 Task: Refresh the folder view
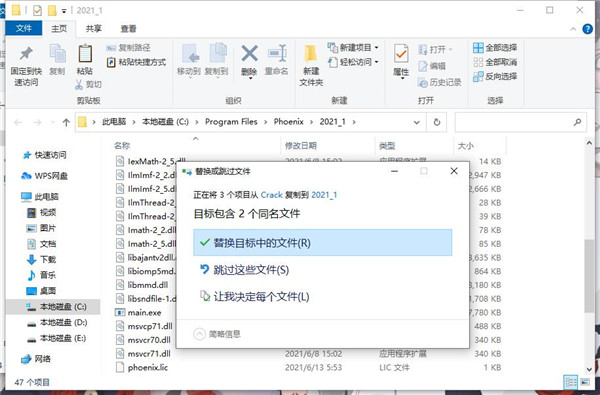(437, 122)
